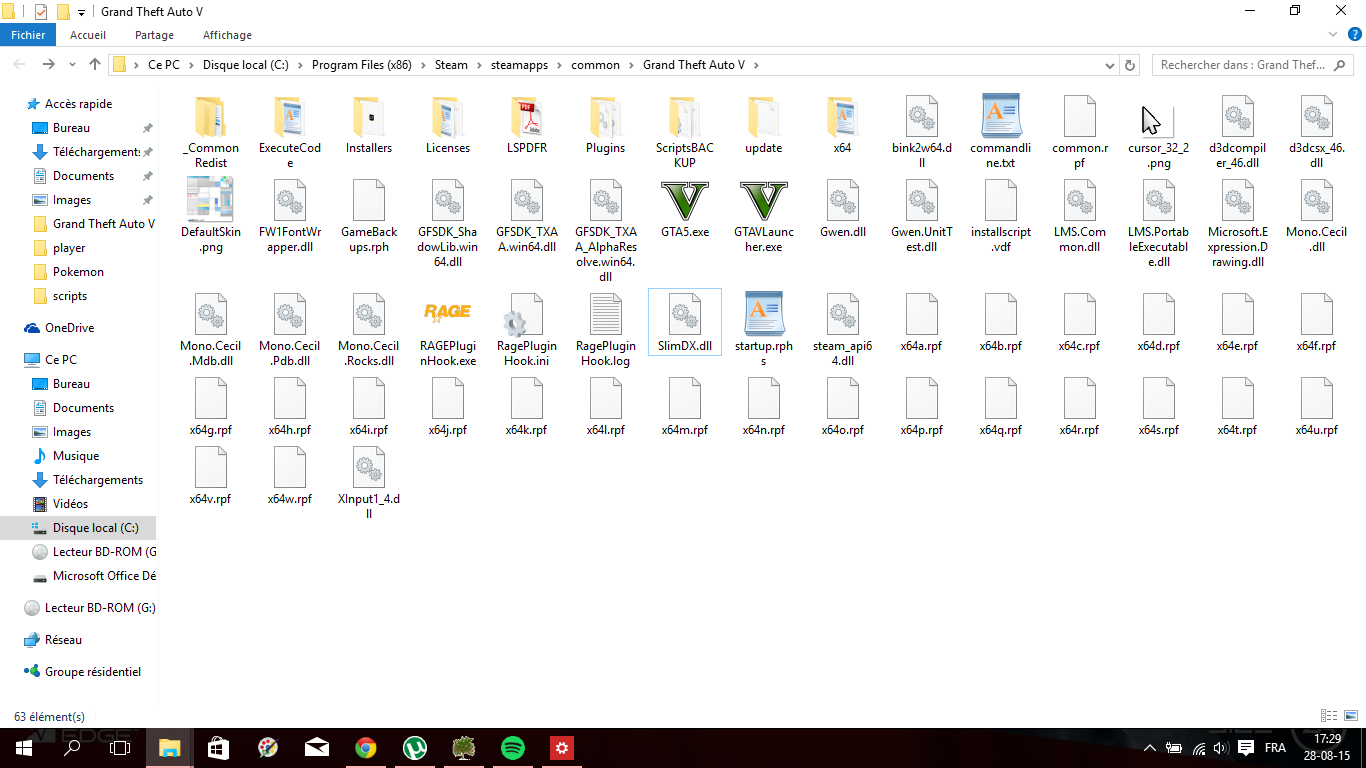The height and width of the screenshot is (768, 1366).
Task: Switch to large icons view in status bar
Action: [x=1350, y=716]
